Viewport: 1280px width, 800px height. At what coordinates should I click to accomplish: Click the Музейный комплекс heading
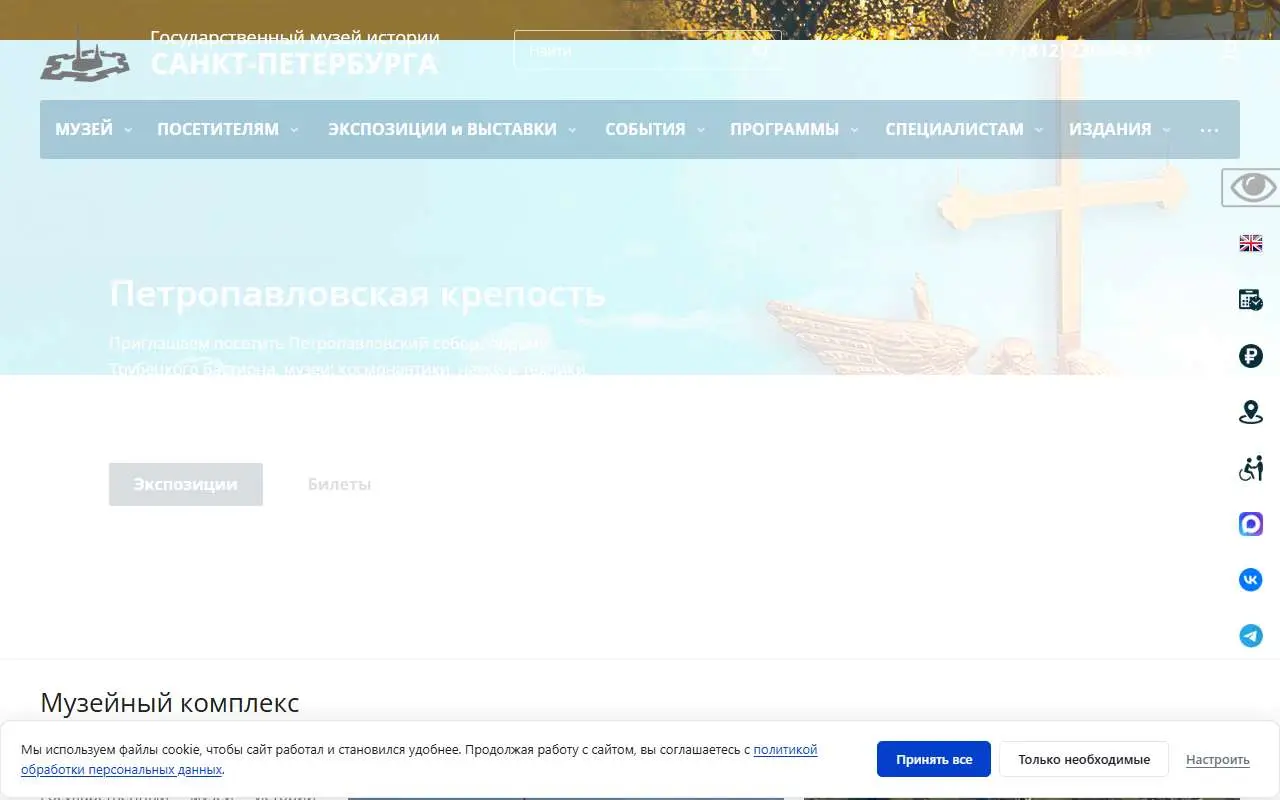tap(170, 703)
